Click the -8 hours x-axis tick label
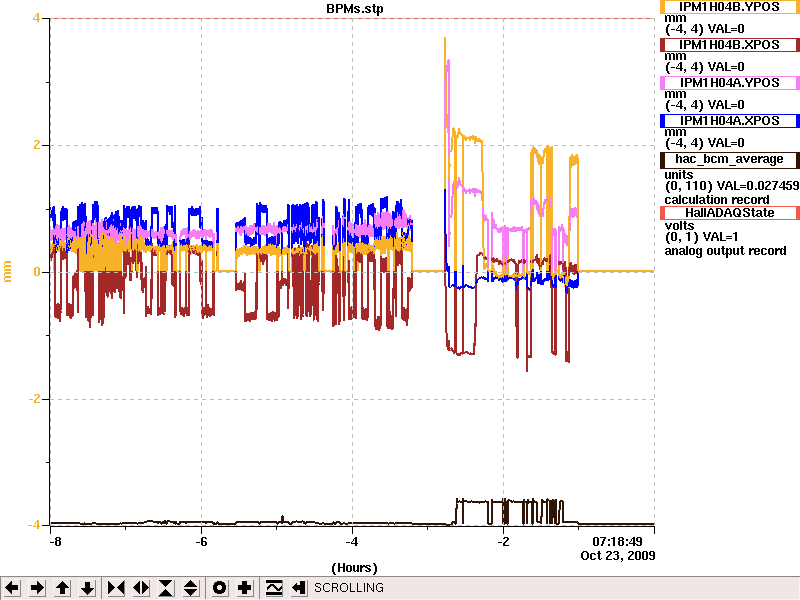Screen dimensions: 800x600 (55, 541)
